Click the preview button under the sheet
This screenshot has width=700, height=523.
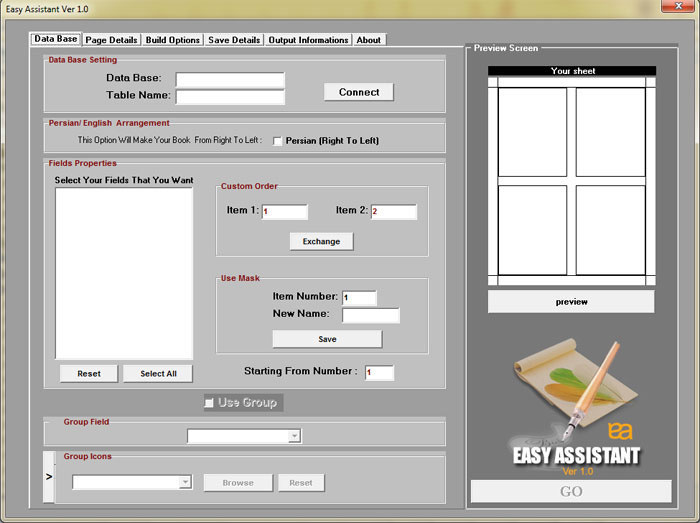(571, 301)
